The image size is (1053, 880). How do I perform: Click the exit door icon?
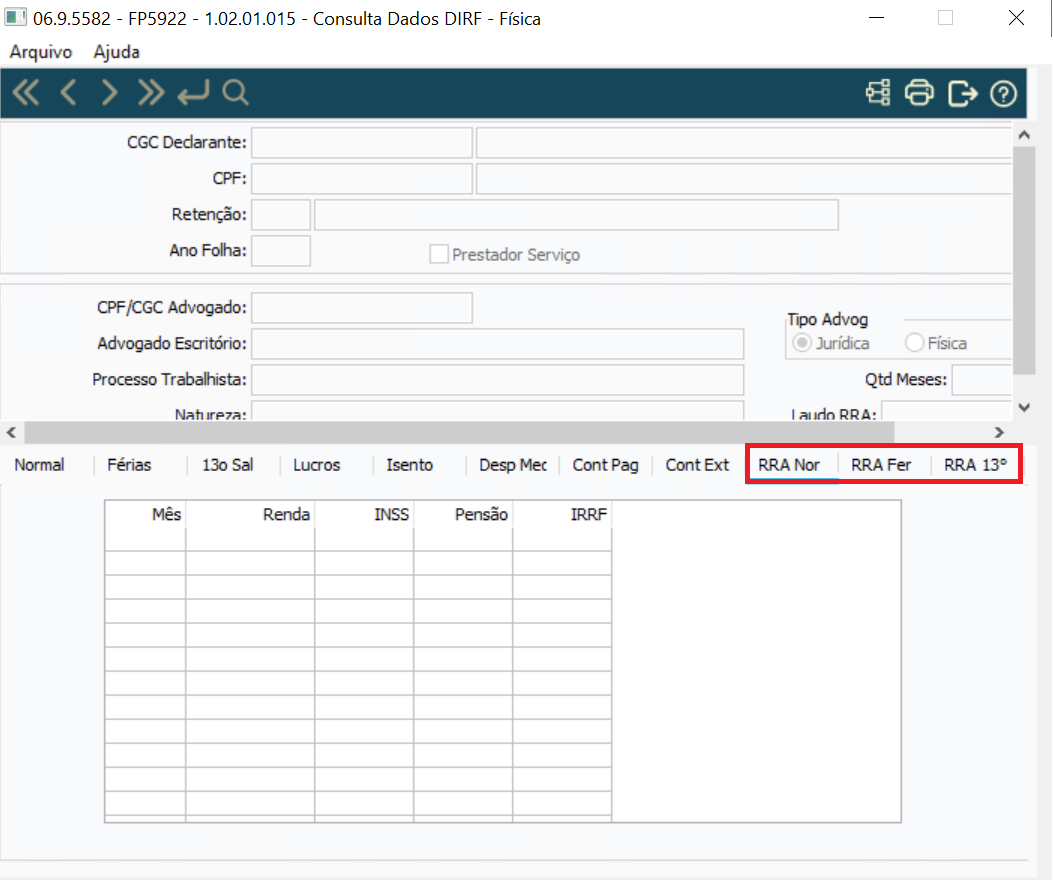(962, 93)
